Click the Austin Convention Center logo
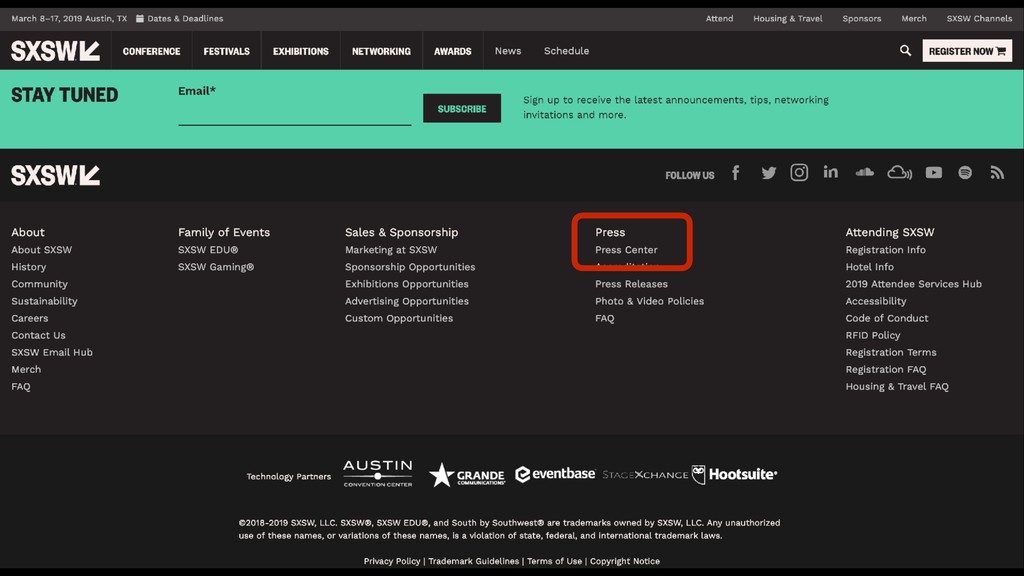Image resolution: width=1024 pixels, height=576 pixels. [x=378, y=473]
